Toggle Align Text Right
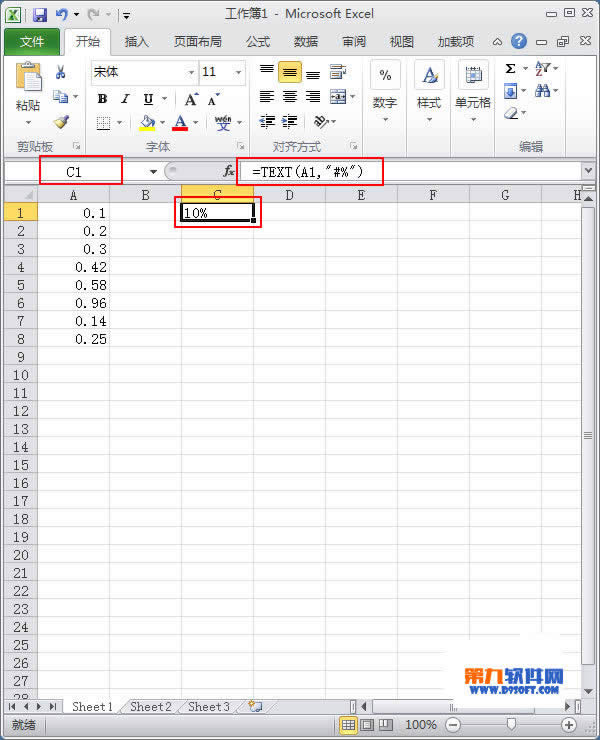Image resolution: width=600 pixels, height=740 pixels. pyautogui.click(x=313, y=97)
